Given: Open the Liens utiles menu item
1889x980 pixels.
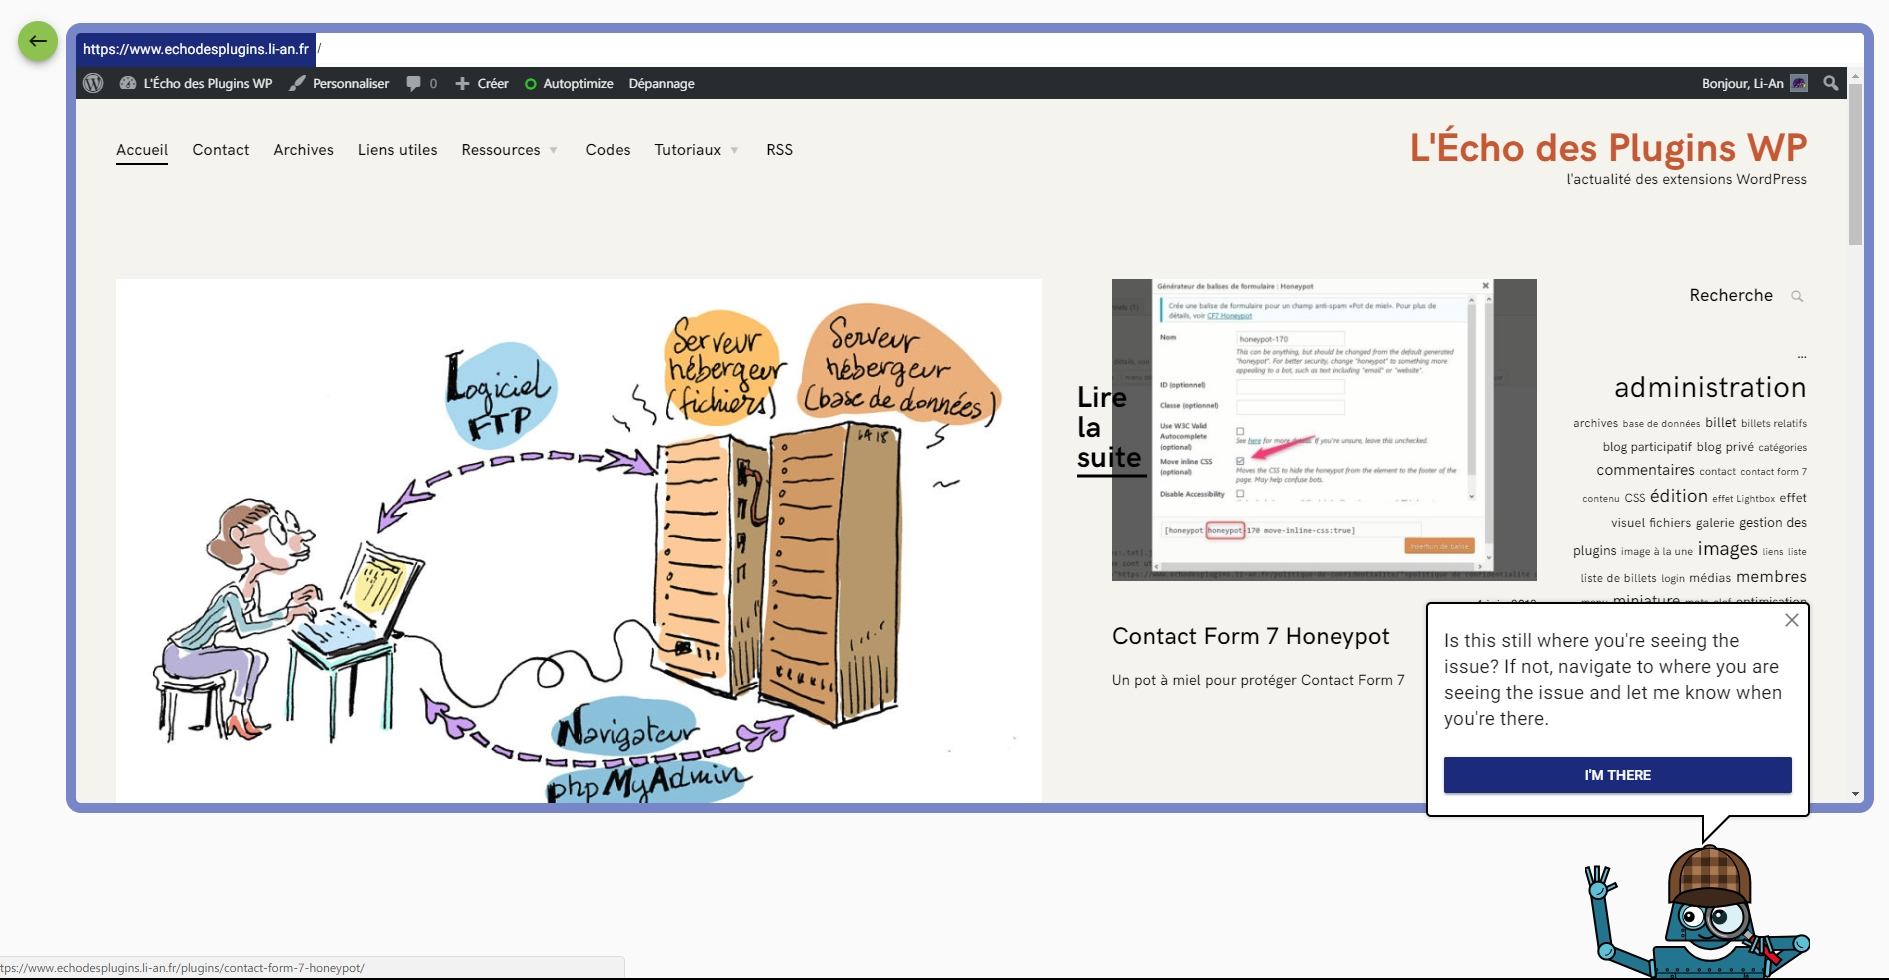Looking at the screenshot, I should pyautogui.click(x=398, y=150).
